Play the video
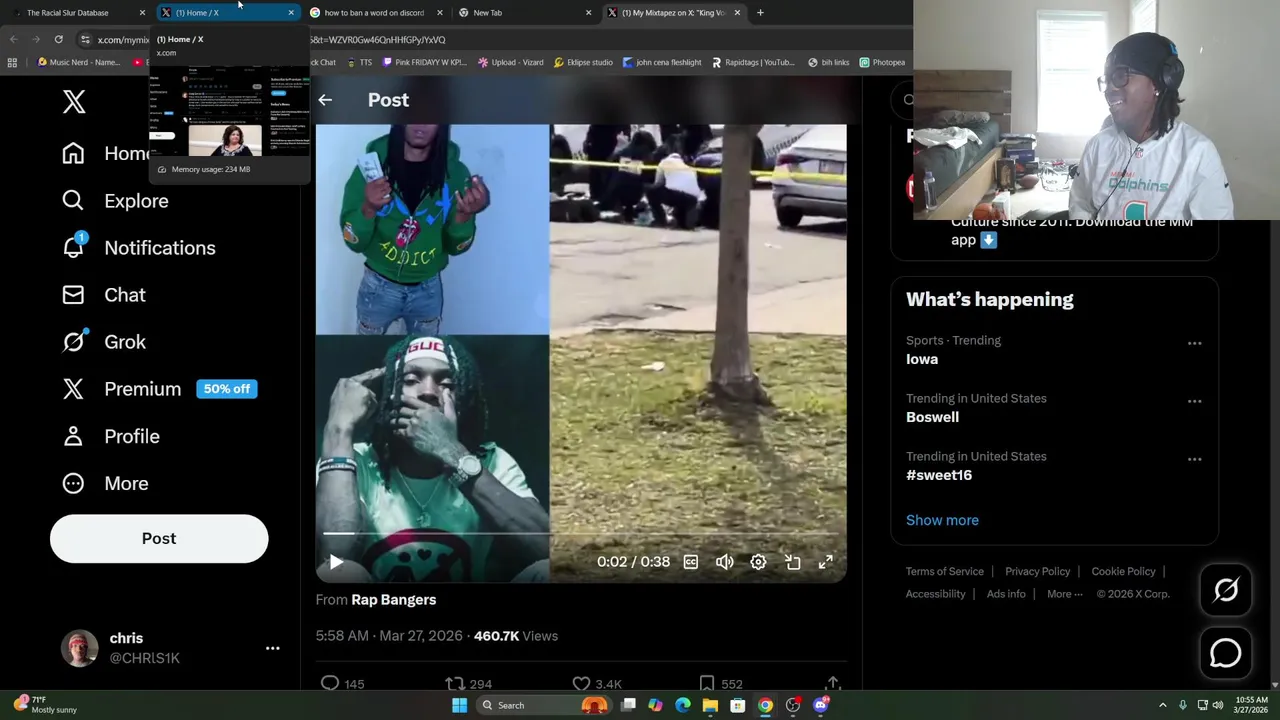This screenshot has height=720, width=1280. click(x=336, y=562)
